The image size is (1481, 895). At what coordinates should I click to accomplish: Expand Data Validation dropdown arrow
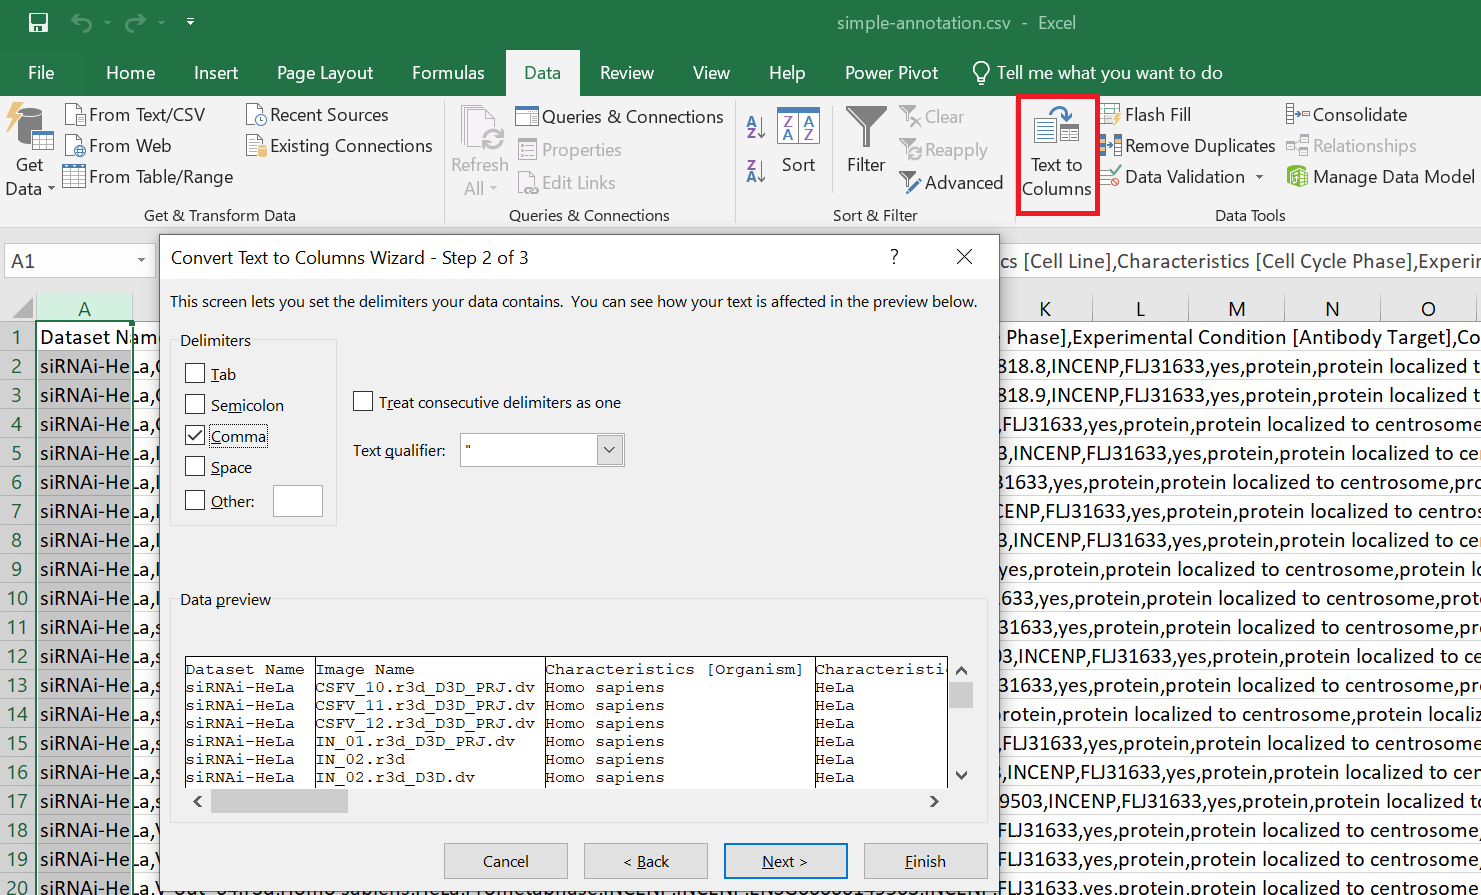point(1260,177)
